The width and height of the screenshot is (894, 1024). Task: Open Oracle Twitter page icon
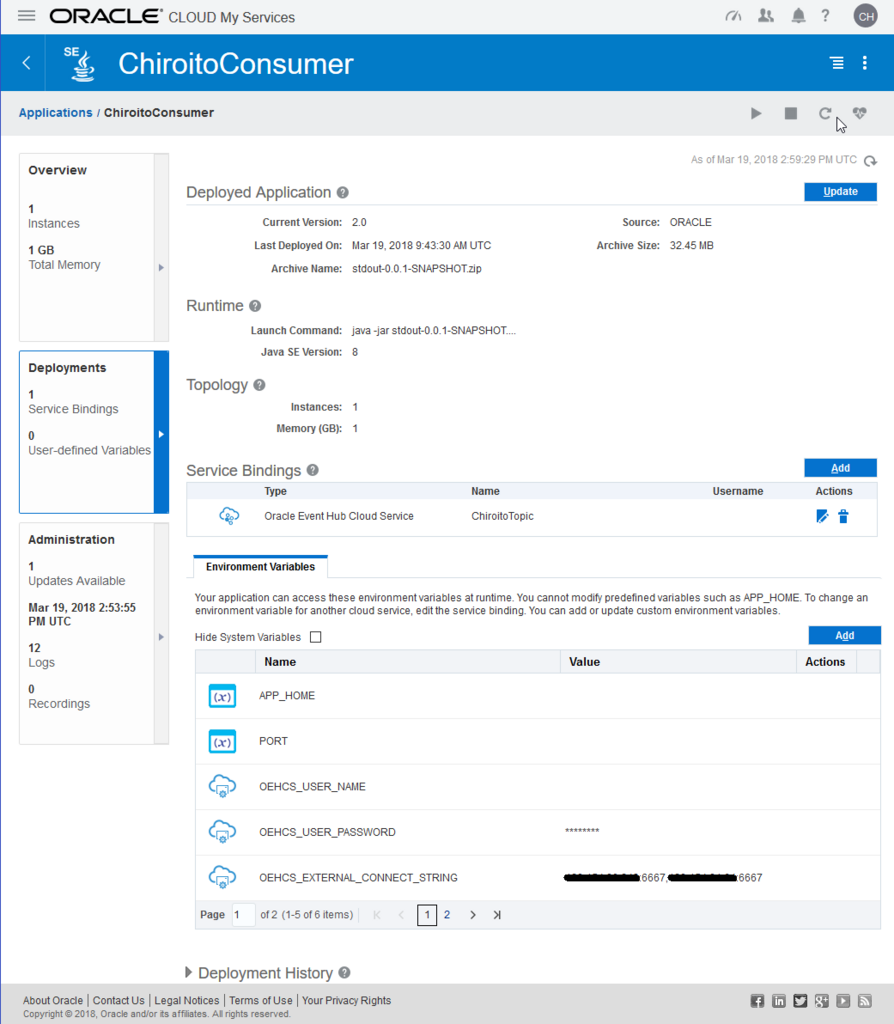(x=801, y=1001)
